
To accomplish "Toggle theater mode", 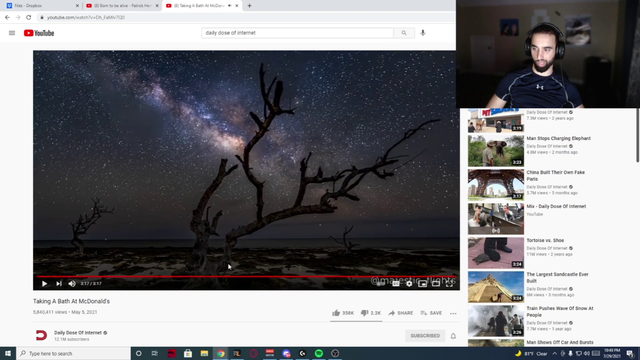I will pyautogui.click(x=436, y=284).
